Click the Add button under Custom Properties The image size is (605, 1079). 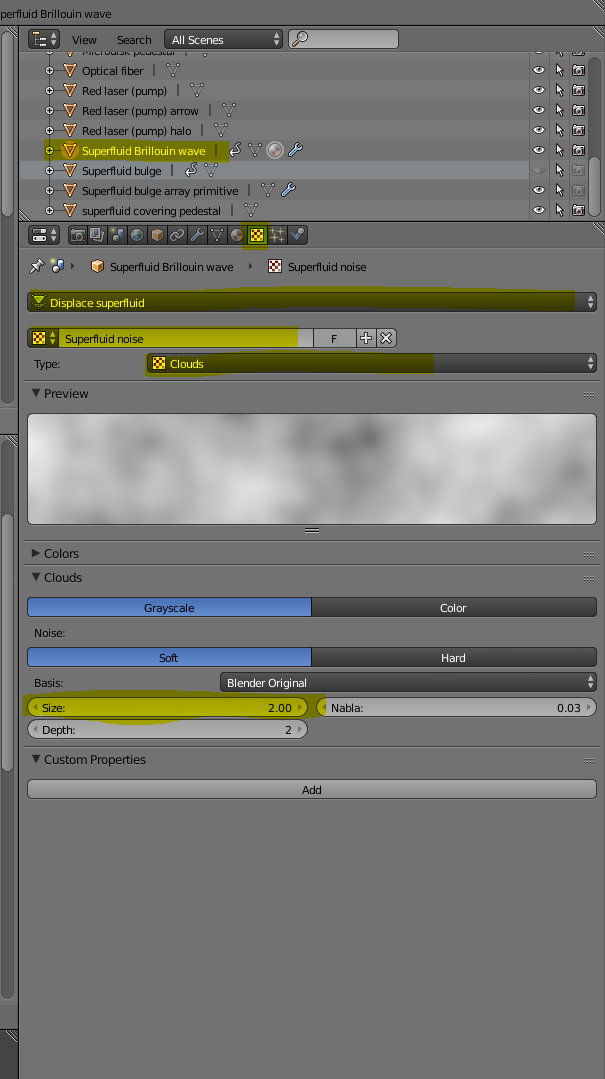pos(311,790)
